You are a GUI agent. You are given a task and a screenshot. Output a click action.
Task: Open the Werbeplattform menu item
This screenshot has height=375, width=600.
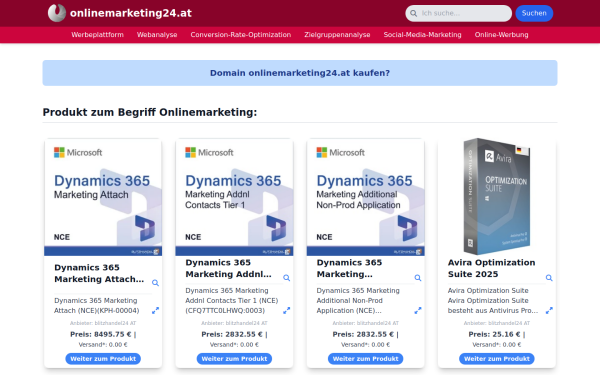pyautogui.click(x=98, y=35)
